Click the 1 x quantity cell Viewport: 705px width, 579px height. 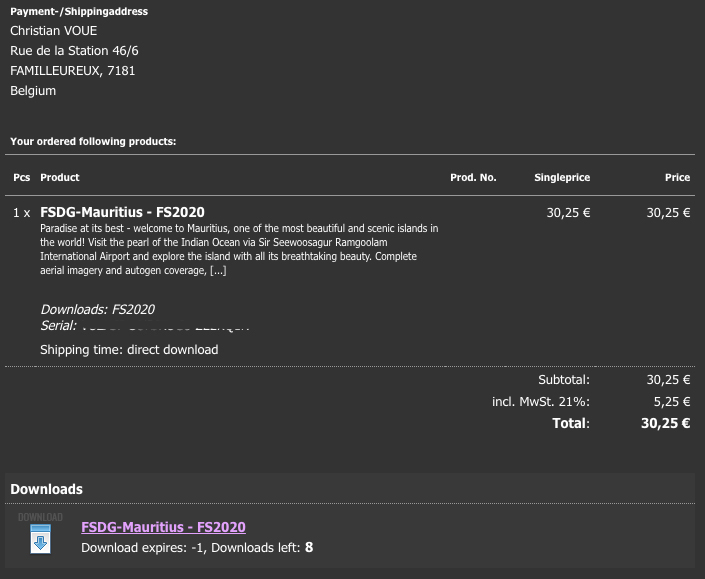point(22,213)
